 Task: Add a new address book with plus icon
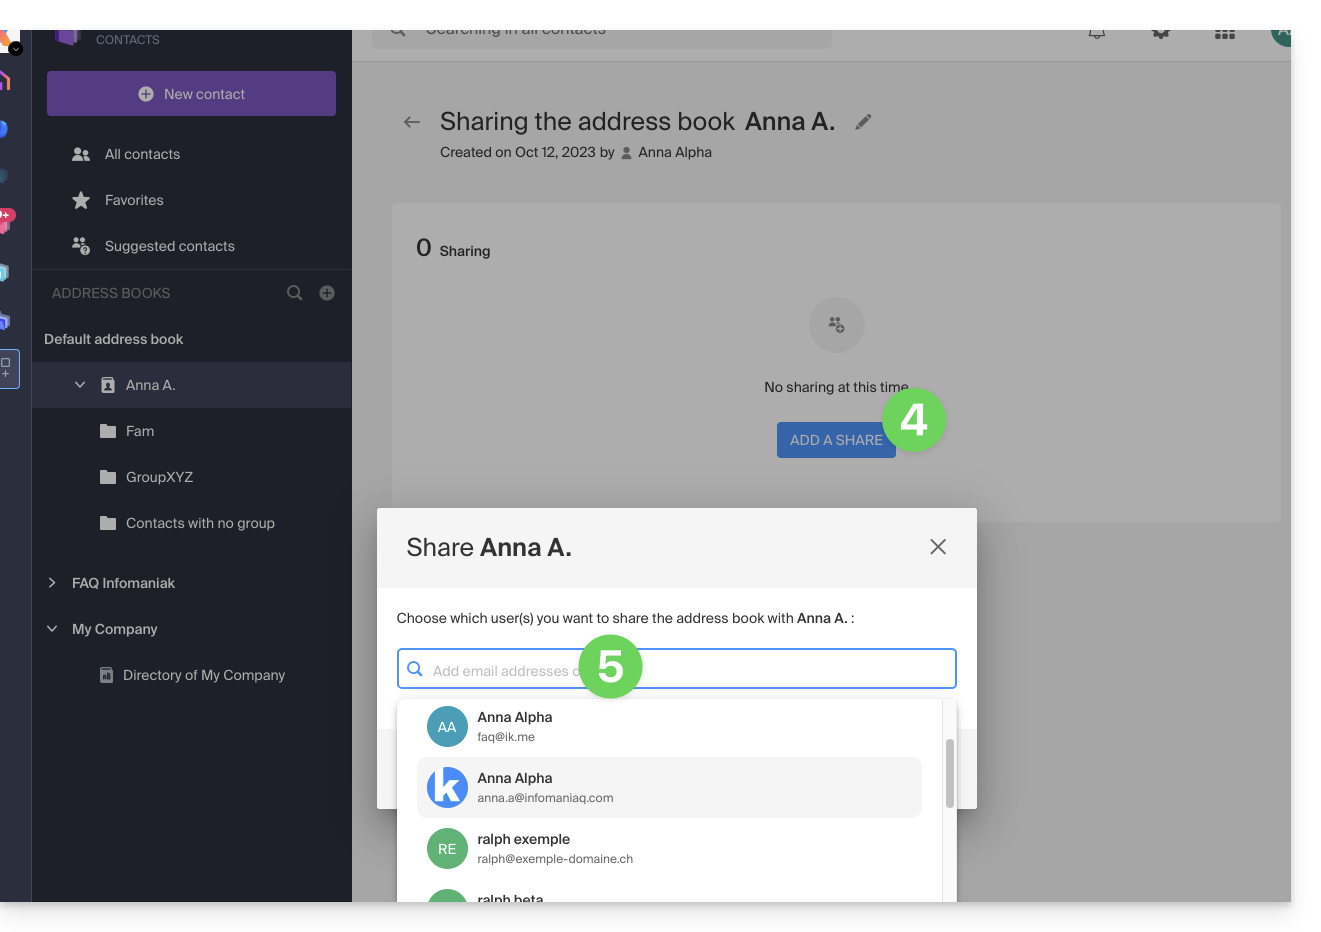click(327, 293)
